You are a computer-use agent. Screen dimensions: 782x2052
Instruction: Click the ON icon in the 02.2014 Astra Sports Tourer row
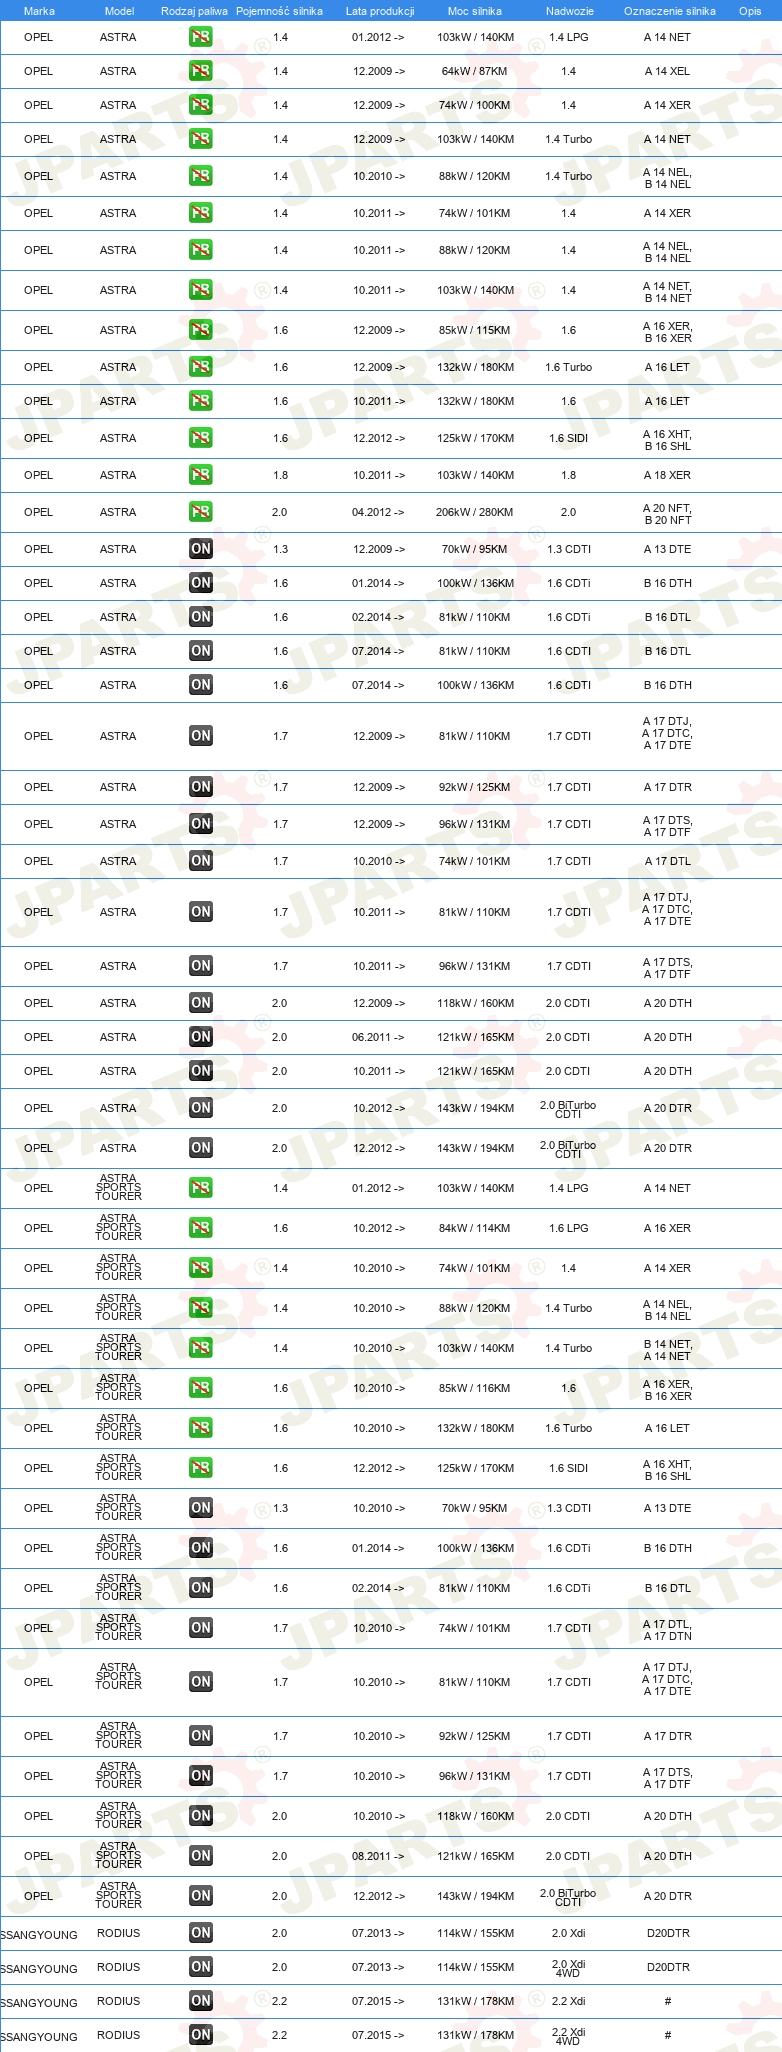coord(201,1588)
